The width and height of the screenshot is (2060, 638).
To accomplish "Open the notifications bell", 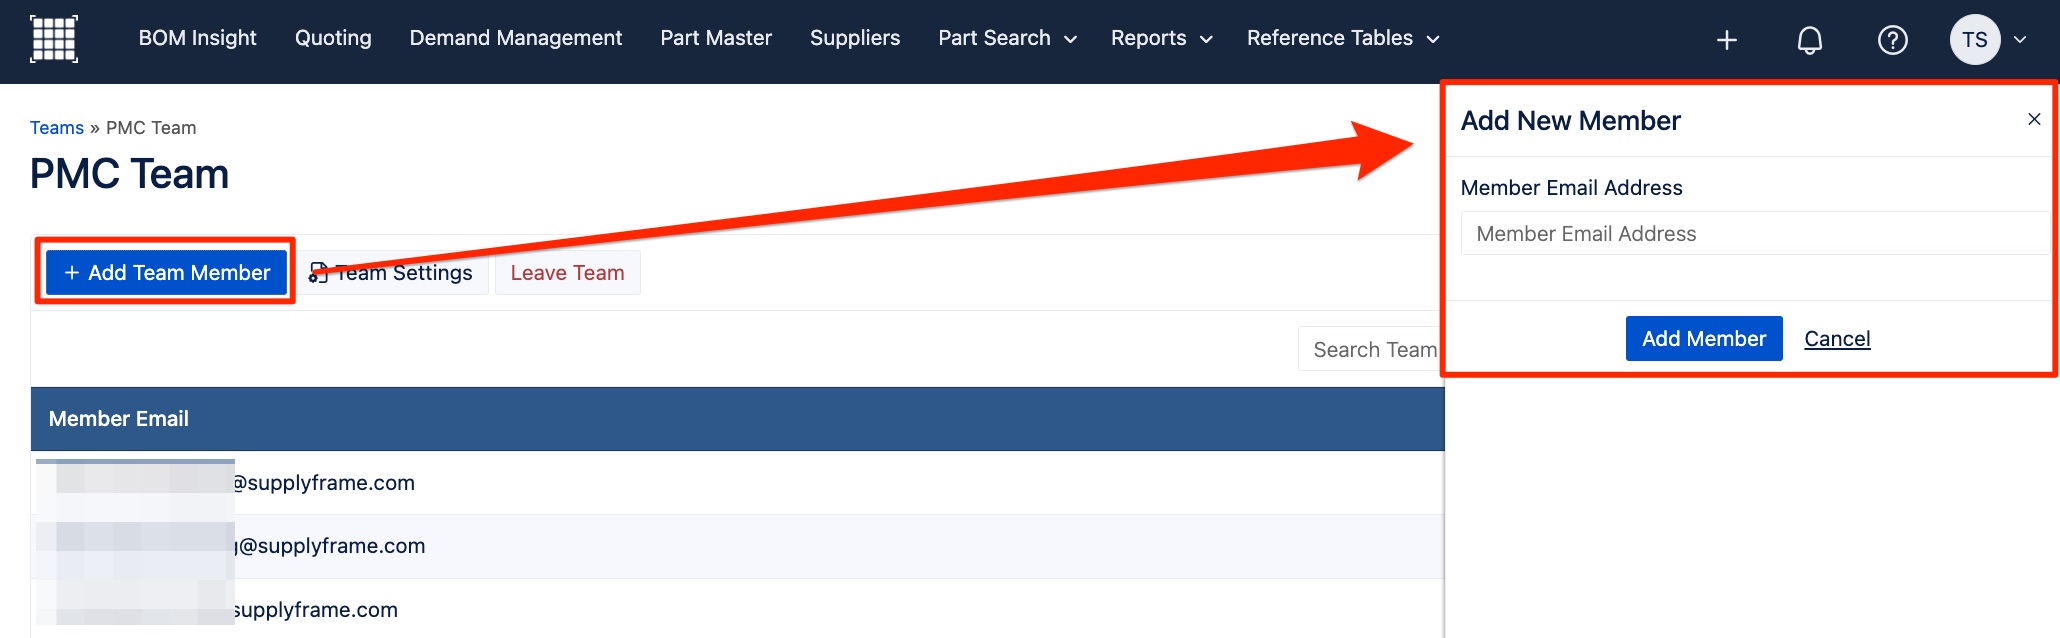I will pyautogui.click(x=1809, y=40).
